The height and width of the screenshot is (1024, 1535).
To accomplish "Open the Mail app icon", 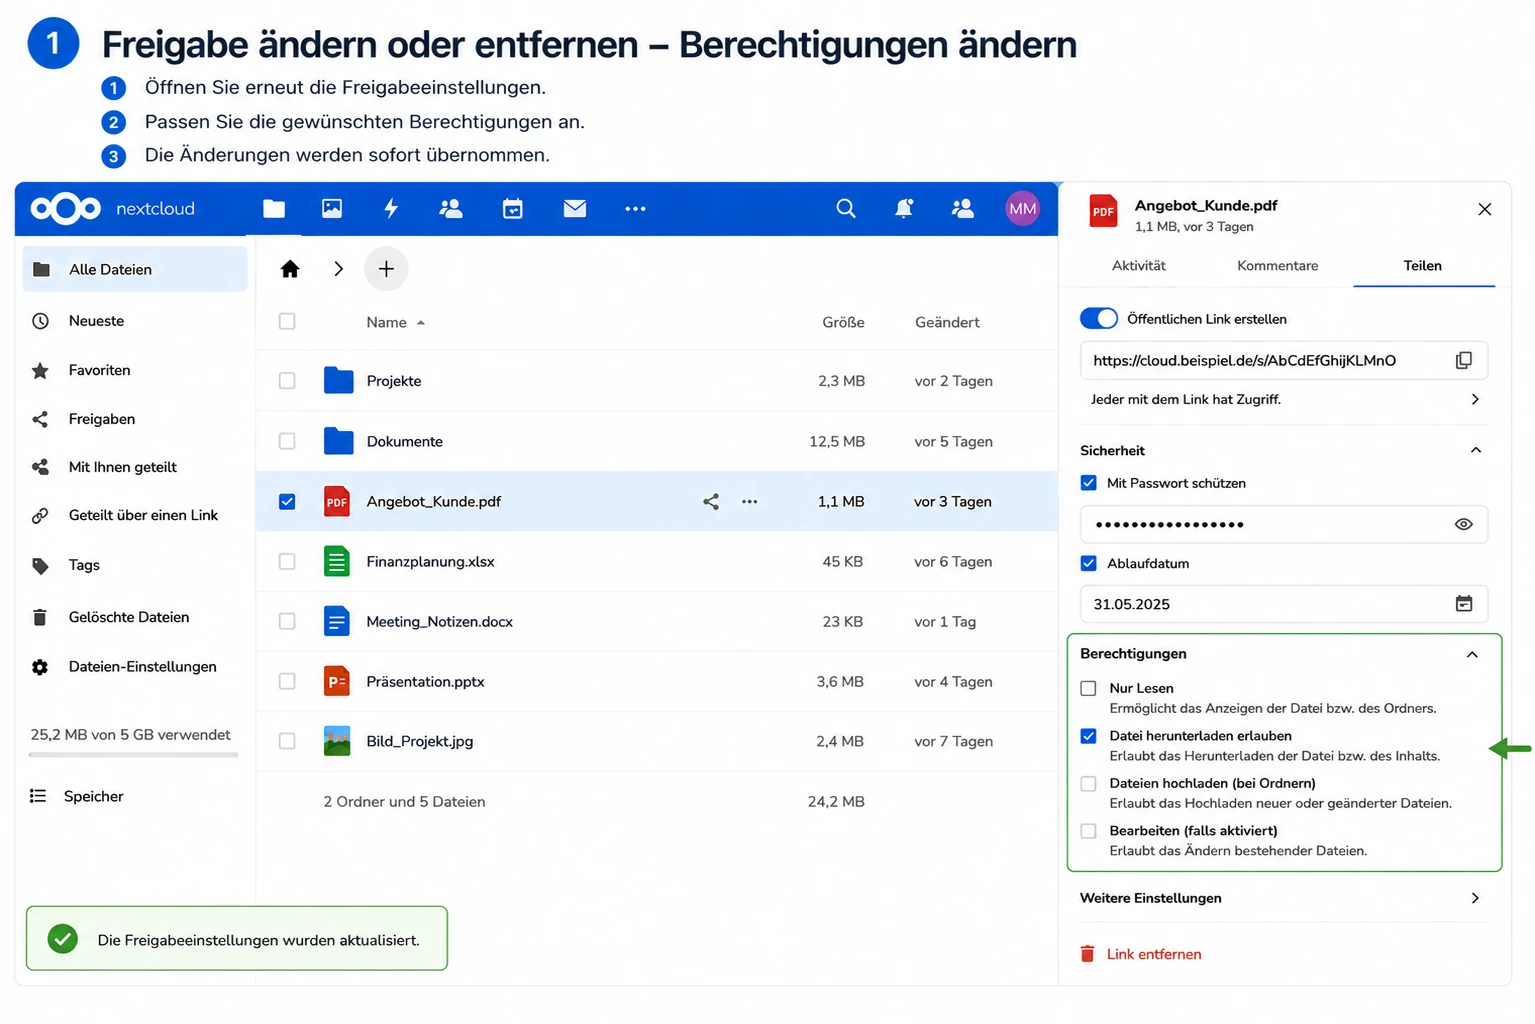I will click(x=575, y=208).
